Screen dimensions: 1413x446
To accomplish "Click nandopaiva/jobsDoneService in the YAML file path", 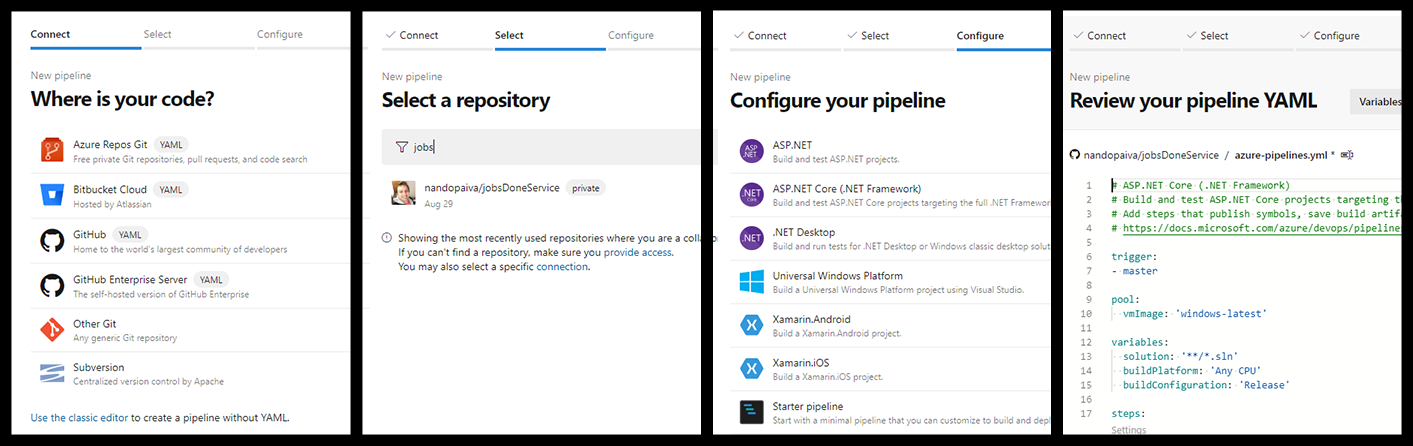I will pyautogui.click(x=1151, y=155).
